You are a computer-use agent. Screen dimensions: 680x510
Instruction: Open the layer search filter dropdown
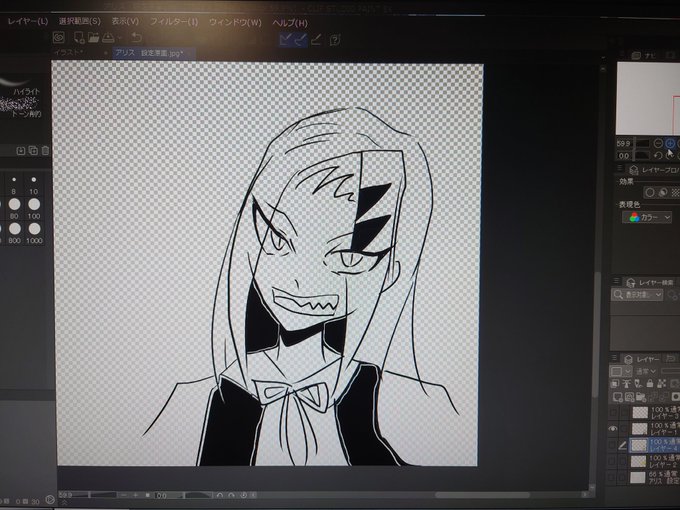pyautogui.click(x=638, y=295)
